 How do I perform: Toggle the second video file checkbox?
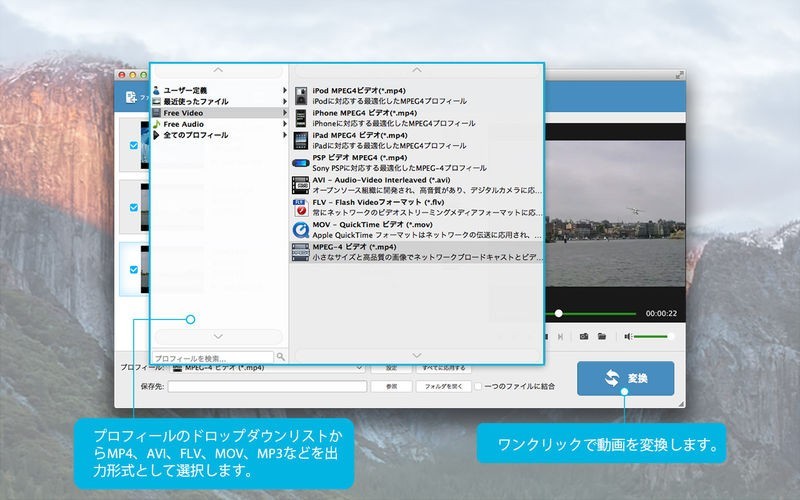point(134,207)
